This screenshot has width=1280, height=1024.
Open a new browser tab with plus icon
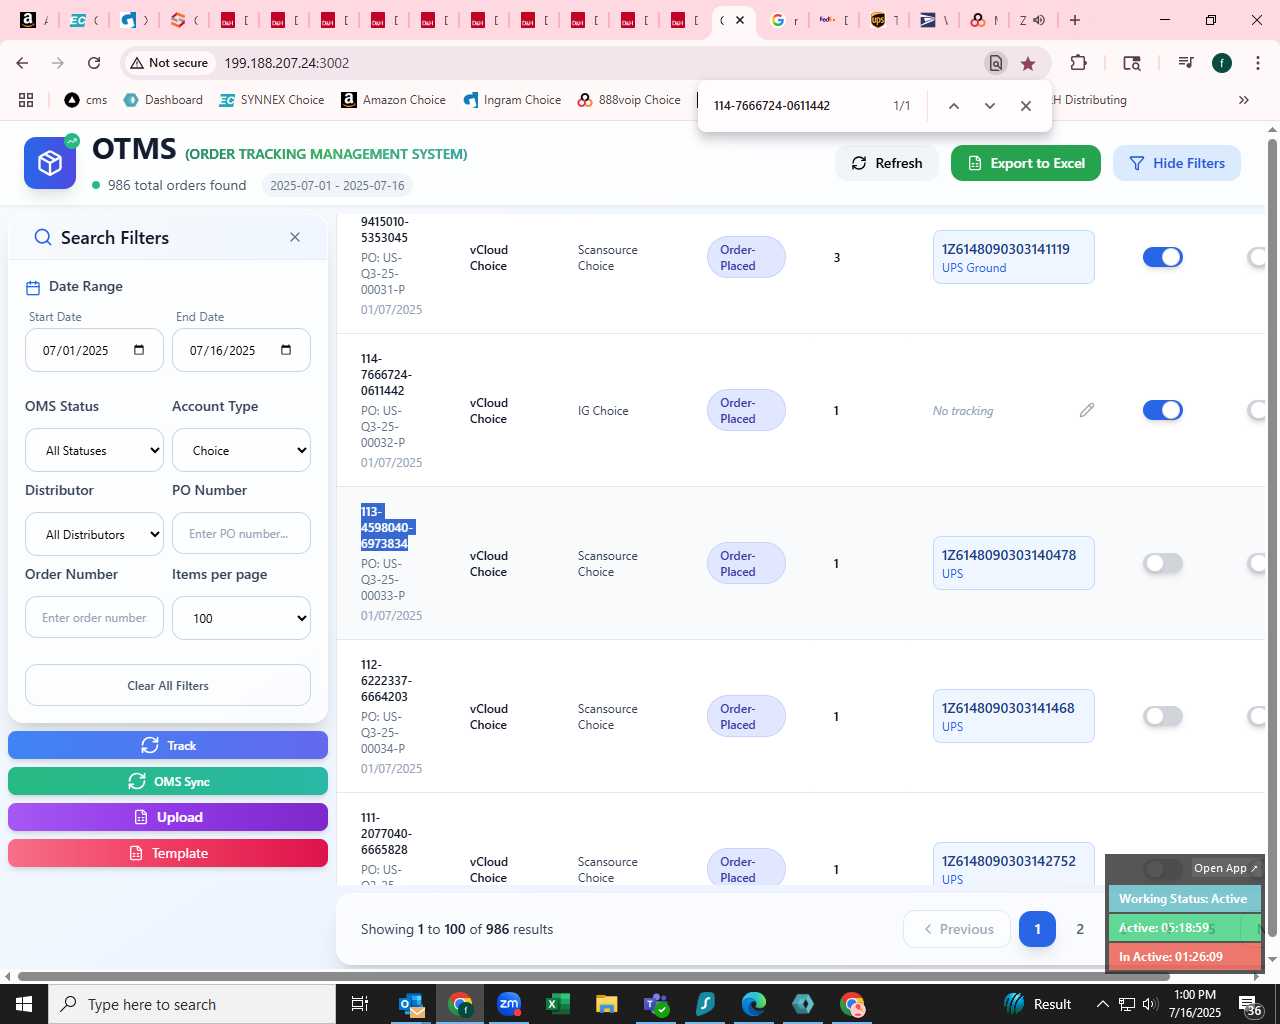(x=1075, y=20)
